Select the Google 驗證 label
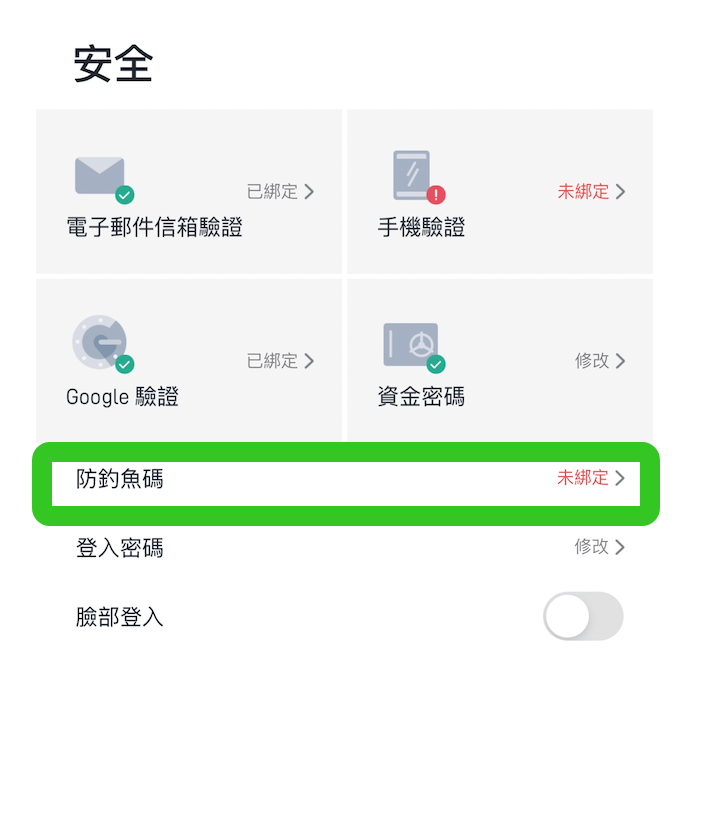Screen dimensions: 710x828 [x=122, y=397]
